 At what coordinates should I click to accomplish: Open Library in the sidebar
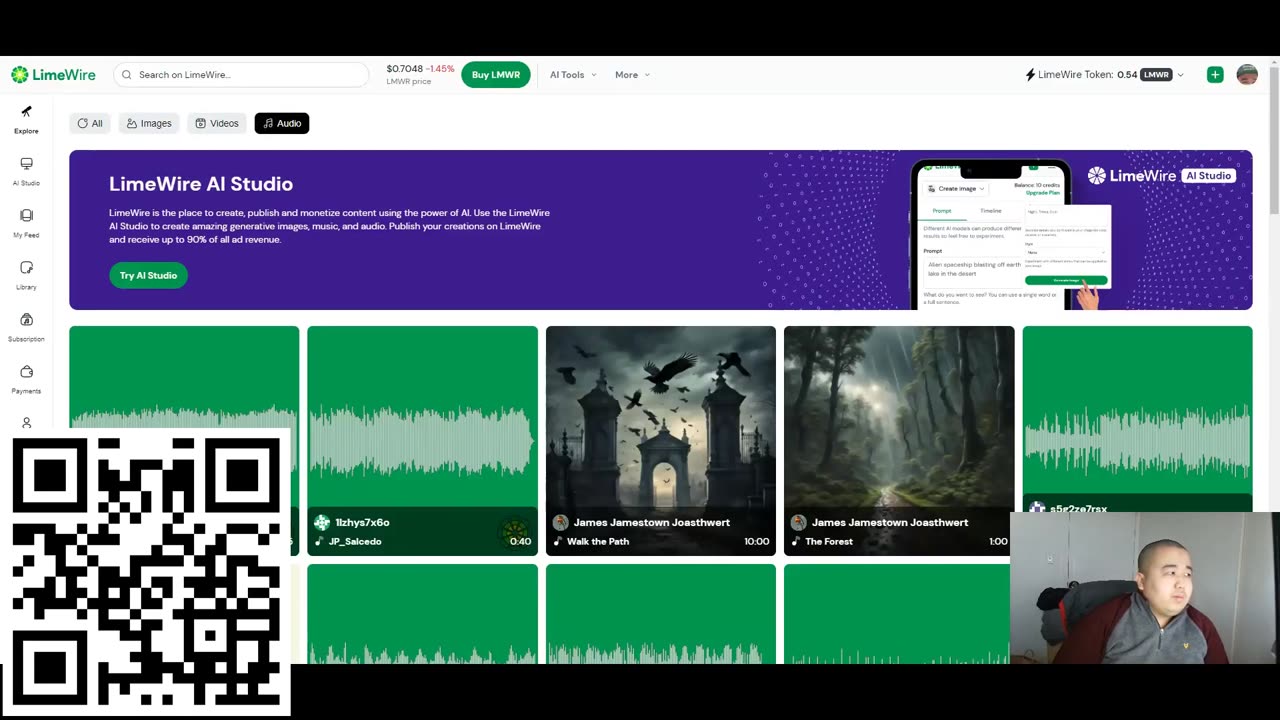[x=26, y=275]
